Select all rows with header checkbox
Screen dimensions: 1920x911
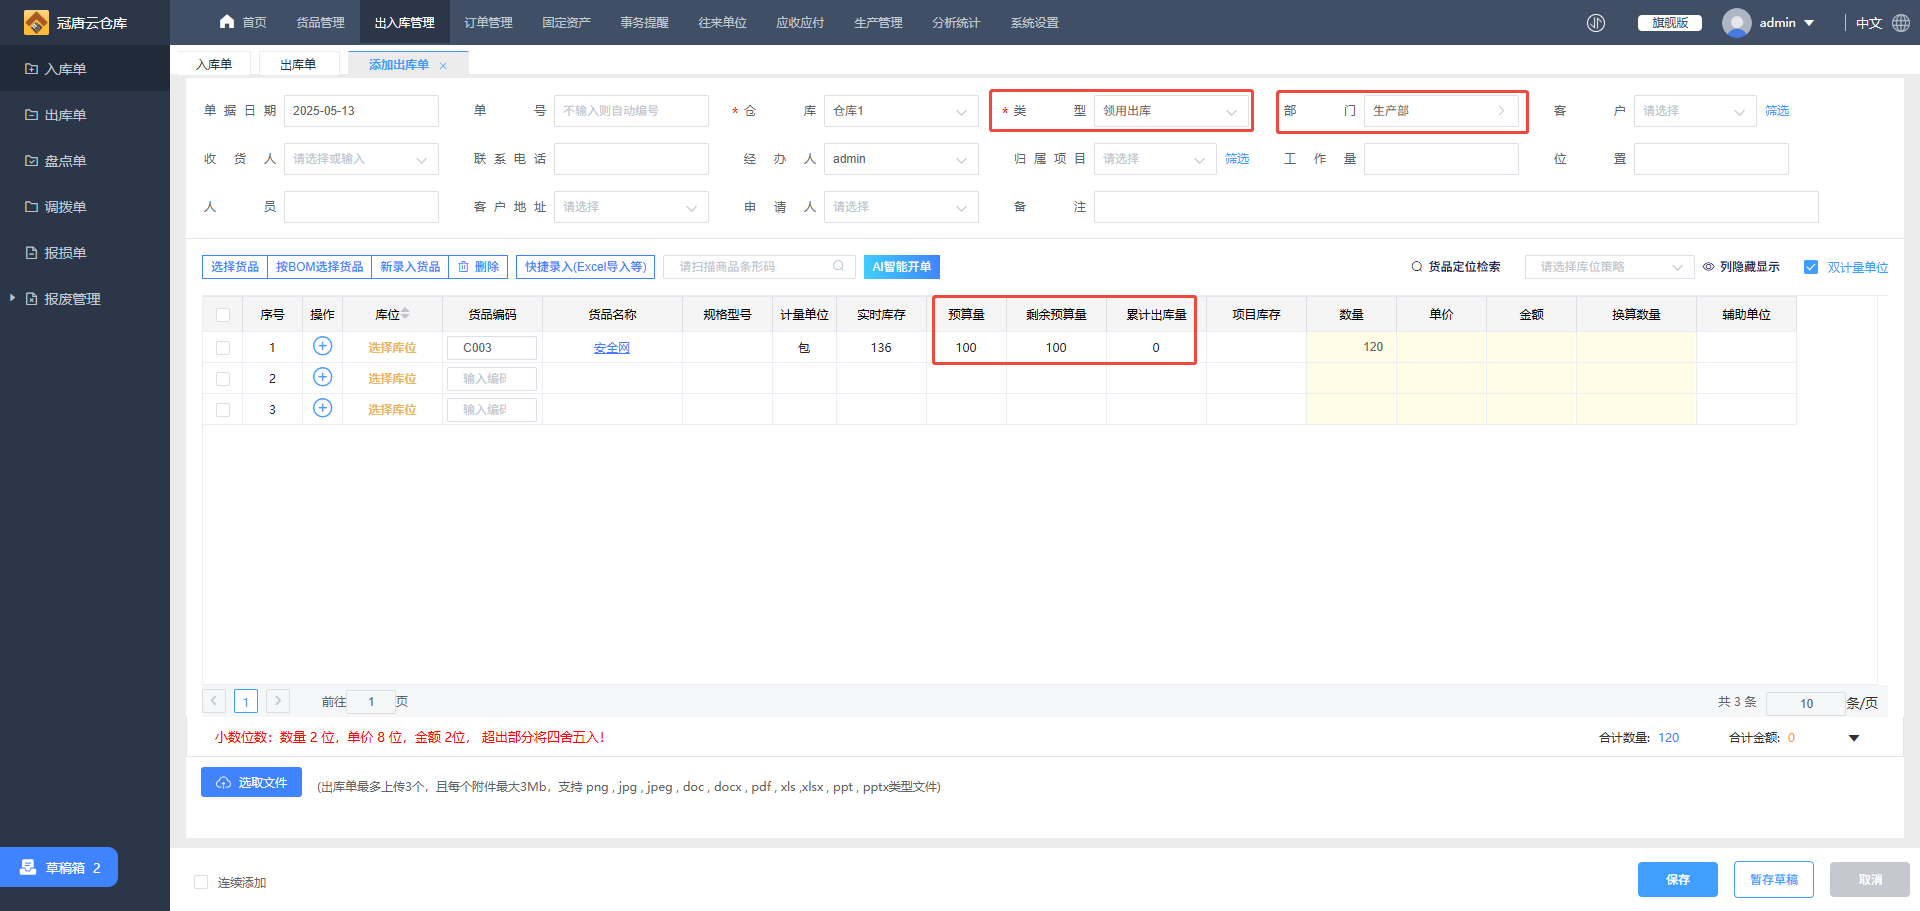coord(223,315)
